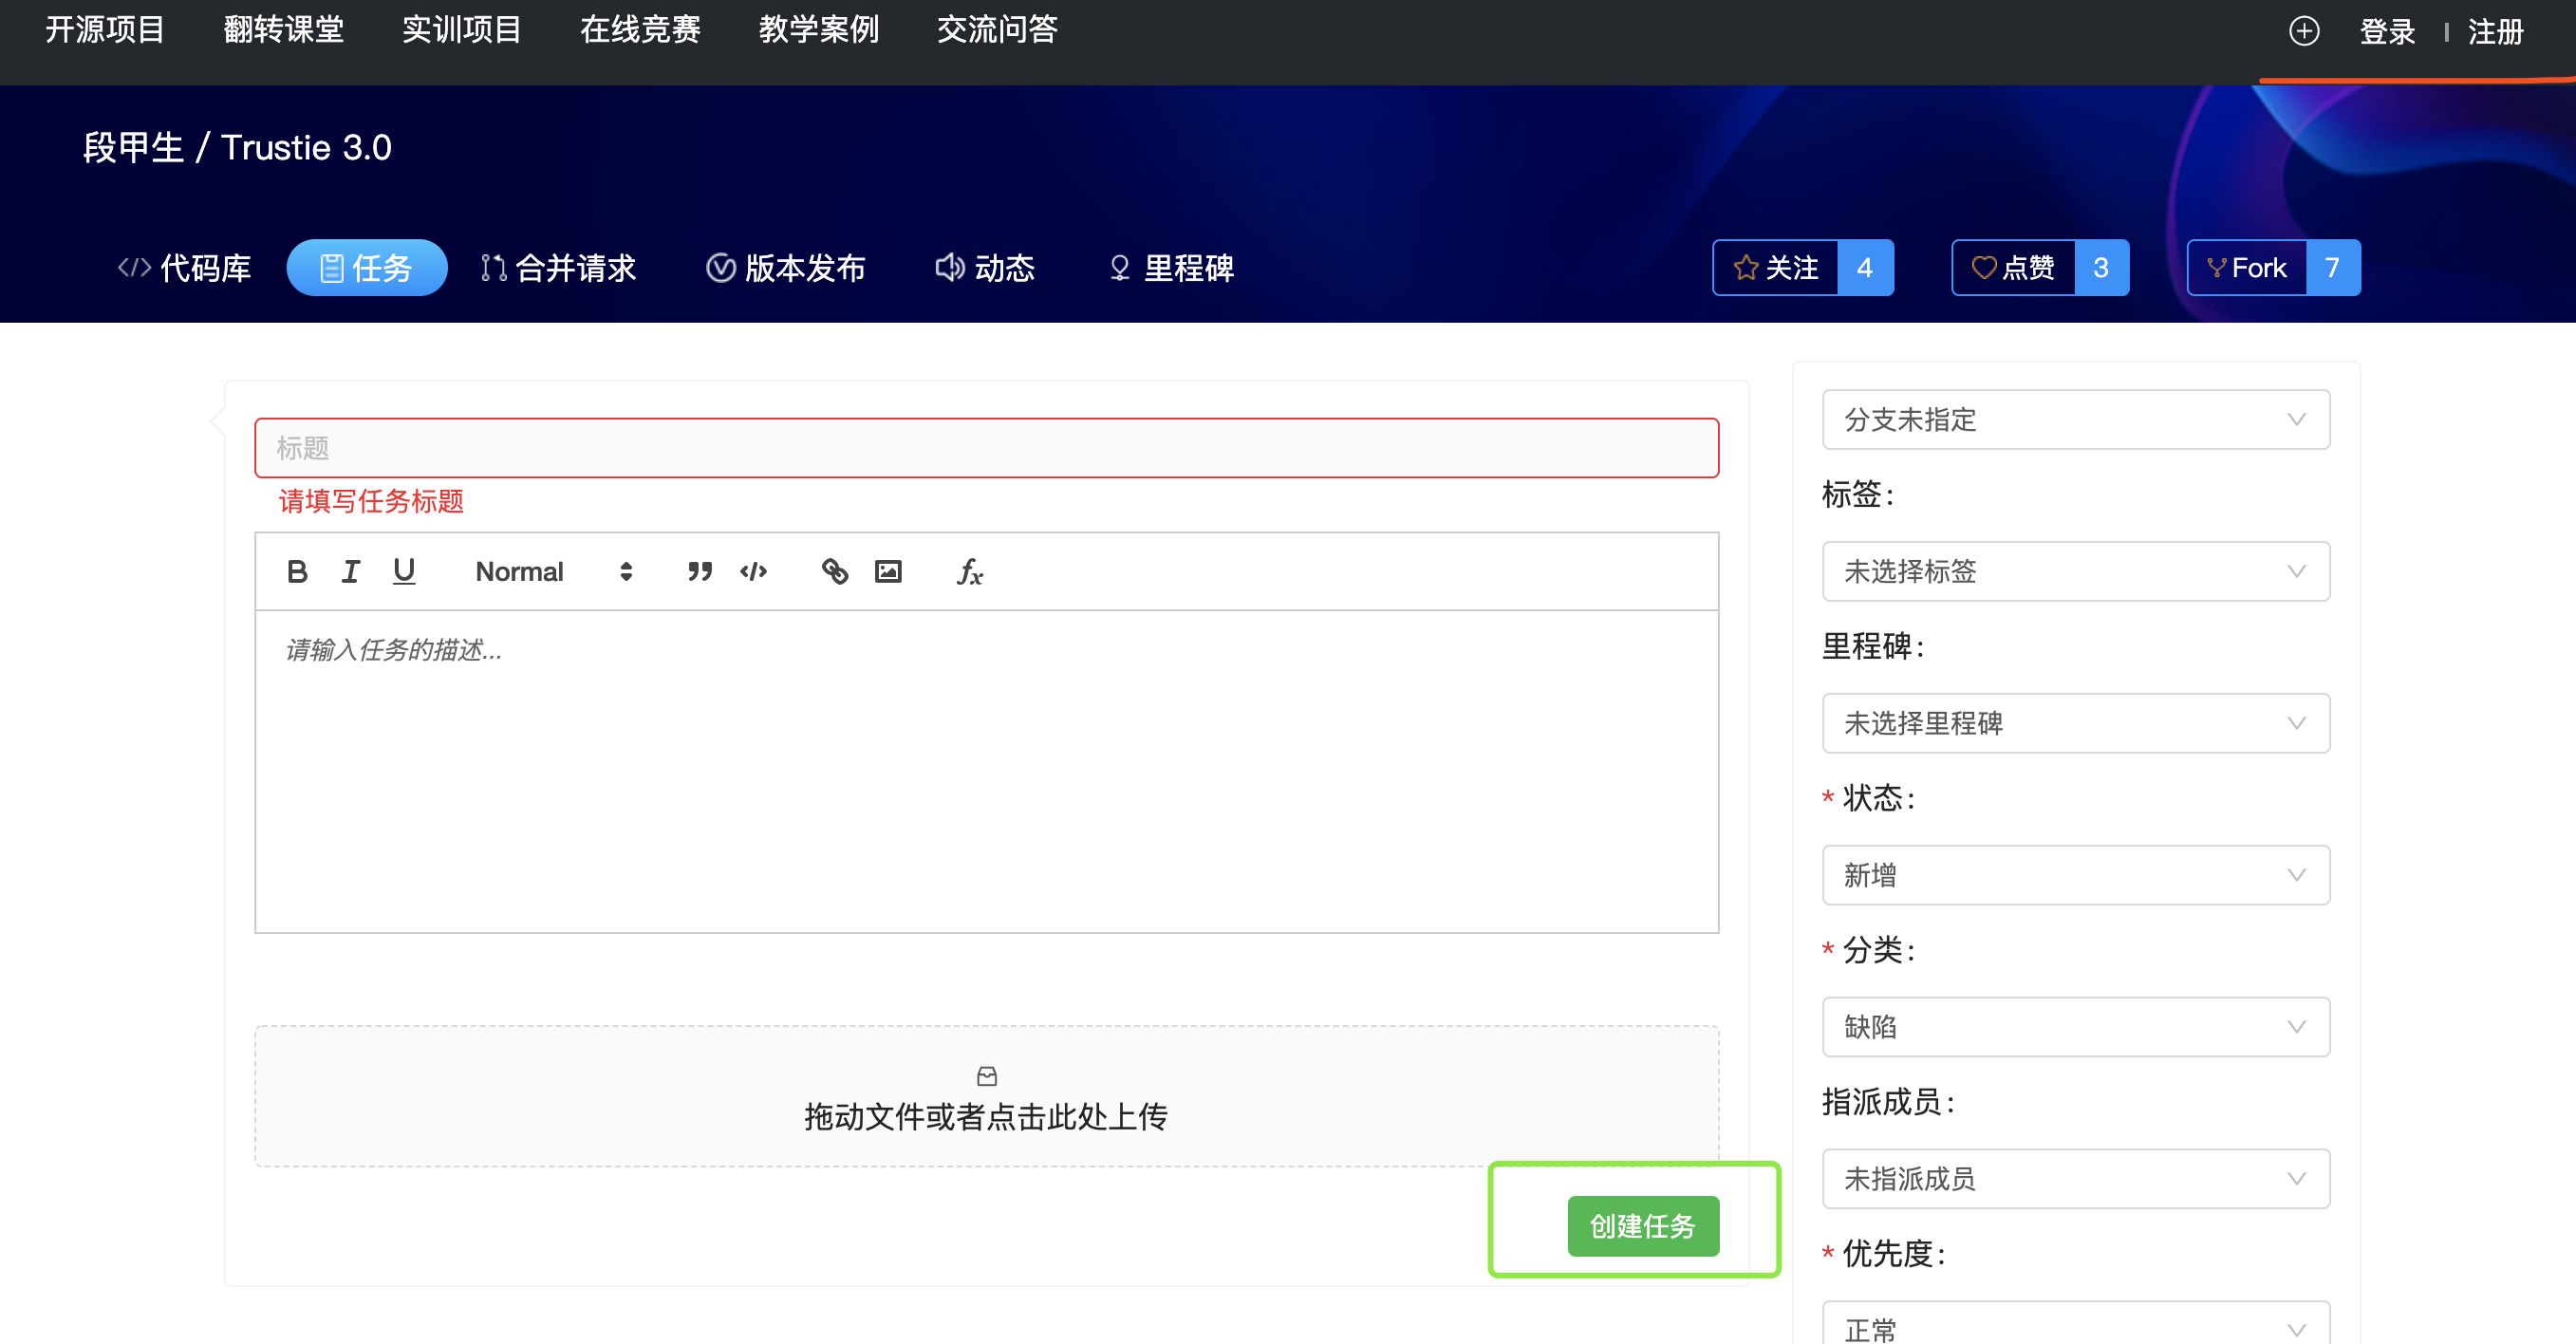Open the 未选择里程碑 milestone dropdown
The width and height of the screenshot is (2576, 1344).
coord(2075,723)
